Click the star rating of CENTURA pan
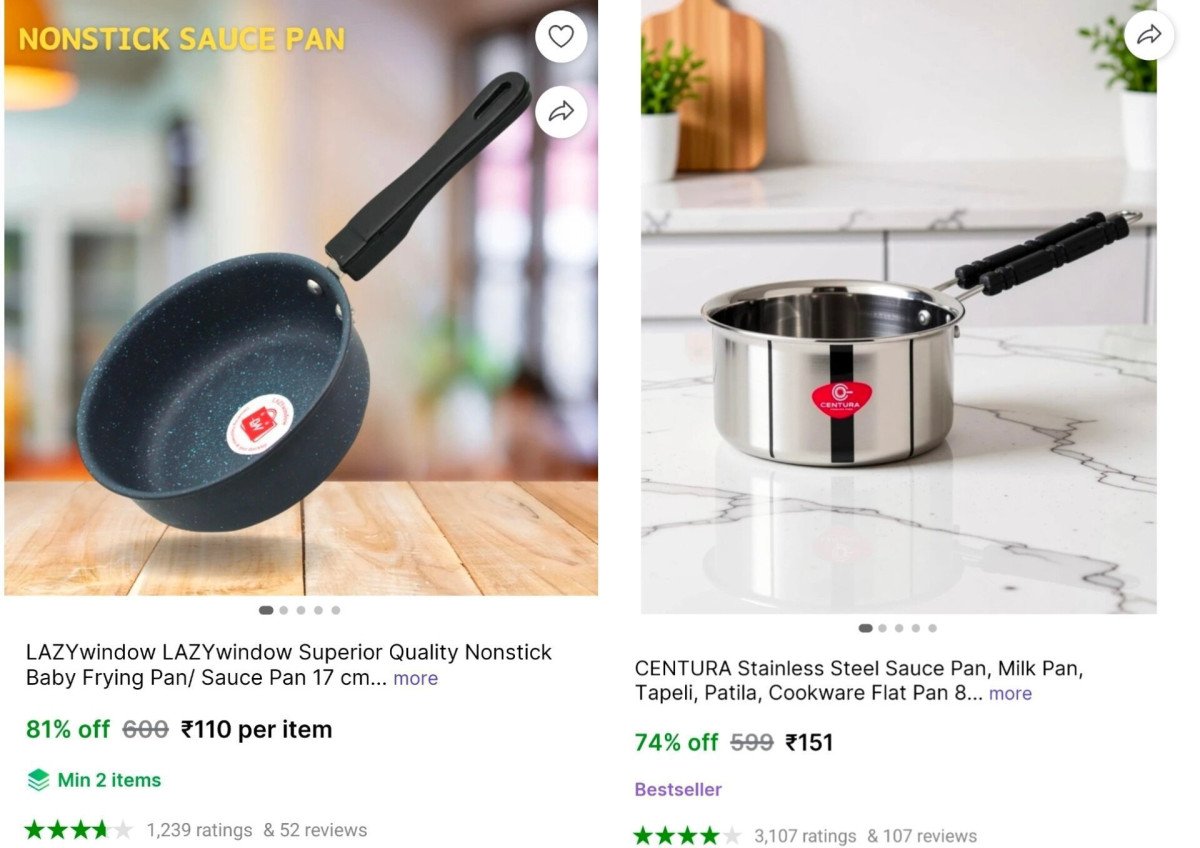The image size is (1200, 848). click(x=687, y=836)
